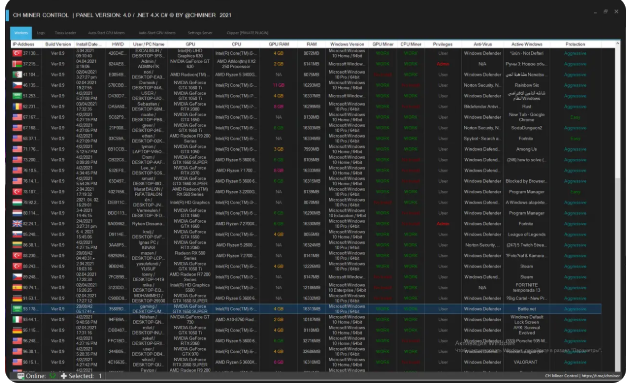Viewport: 628px width, 385px height.
Task: Select the Battle.net active window cell
Action: [527, 309]
